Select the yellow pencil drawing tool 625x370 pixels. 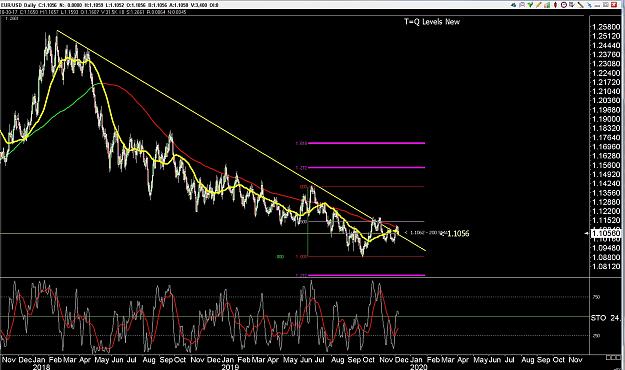point(539,5)
